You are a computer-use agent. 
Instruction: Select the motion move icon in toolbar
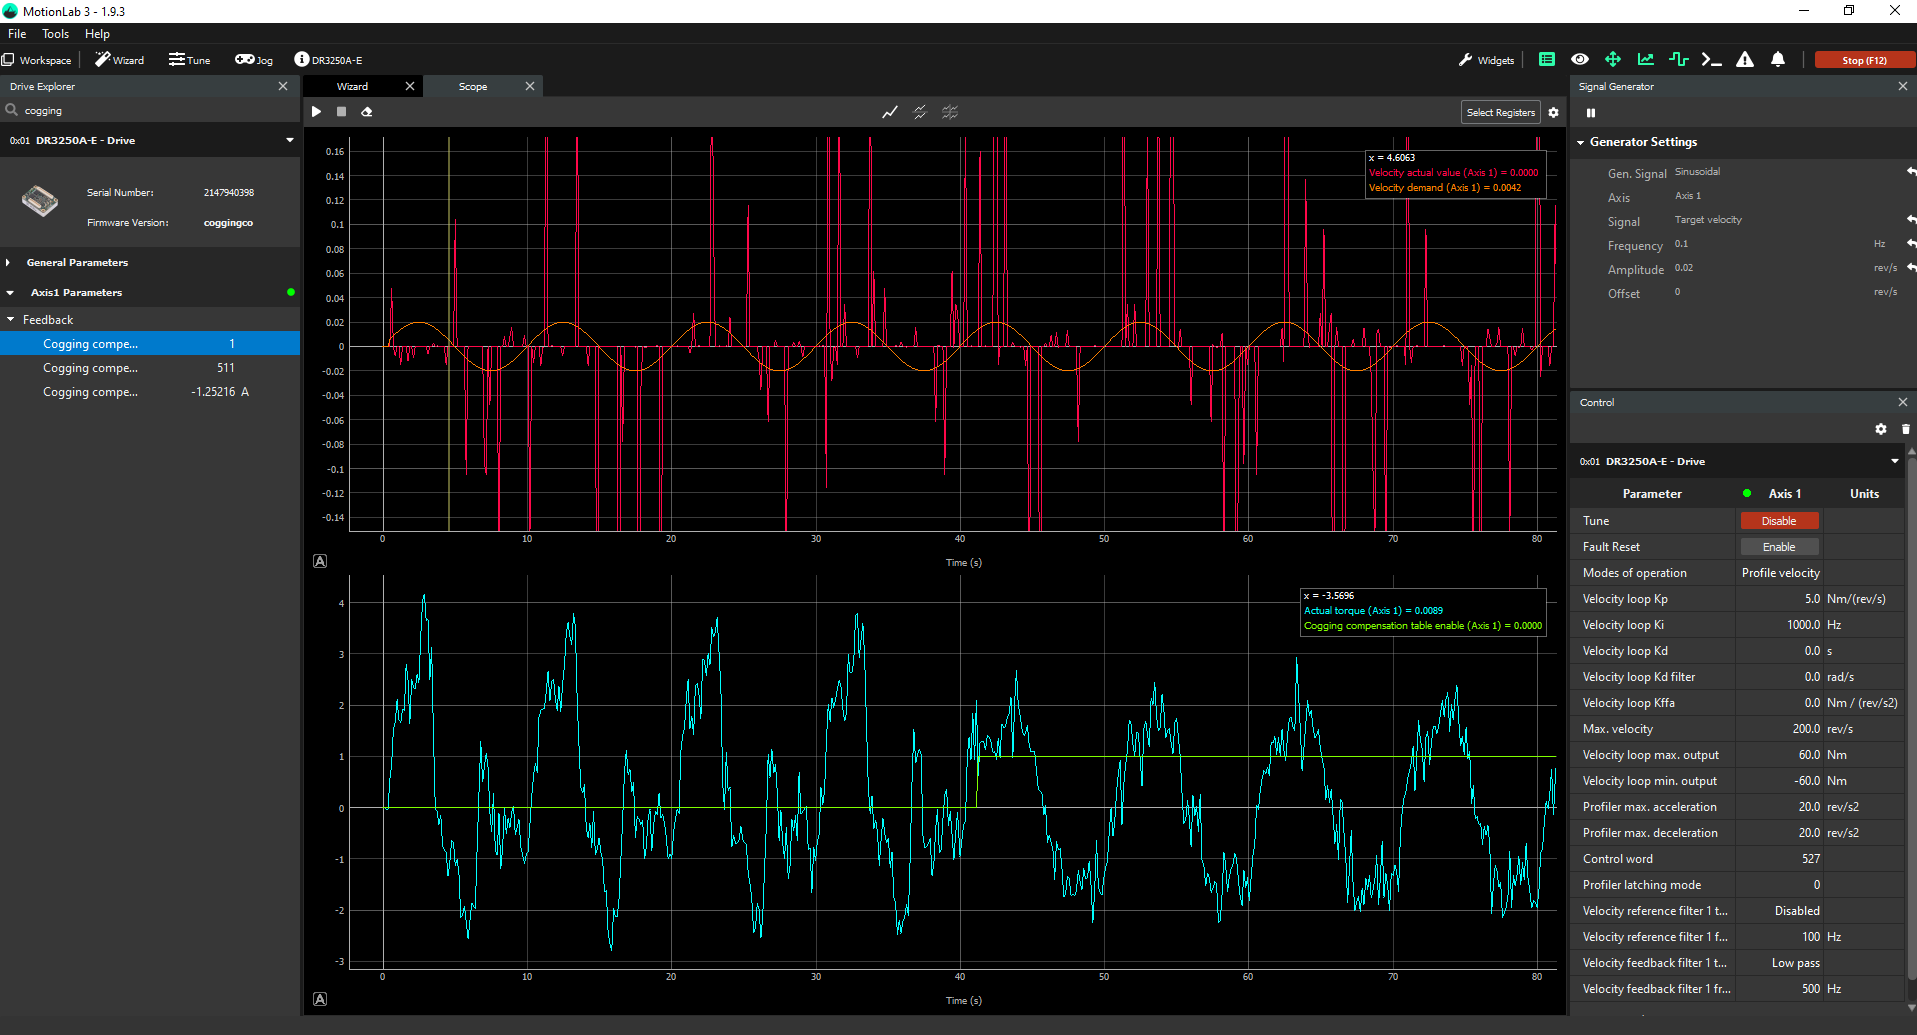point(1613,59)
